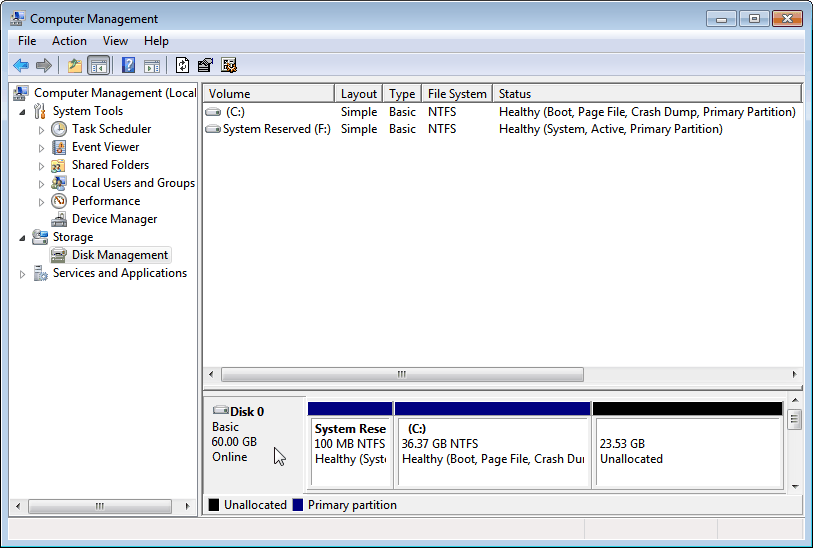
Task: Click the Refresh toolbar icon
Action: (183, 65)
